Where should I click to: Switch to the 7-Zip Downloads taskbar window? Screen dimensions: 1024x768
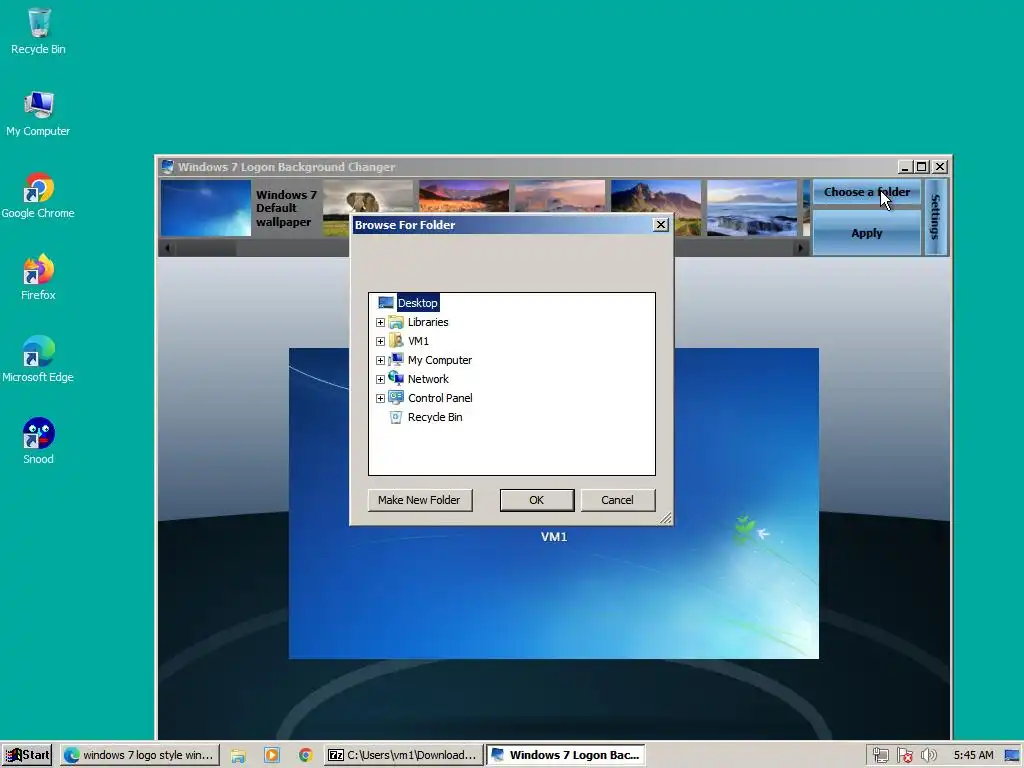(404, 755)
